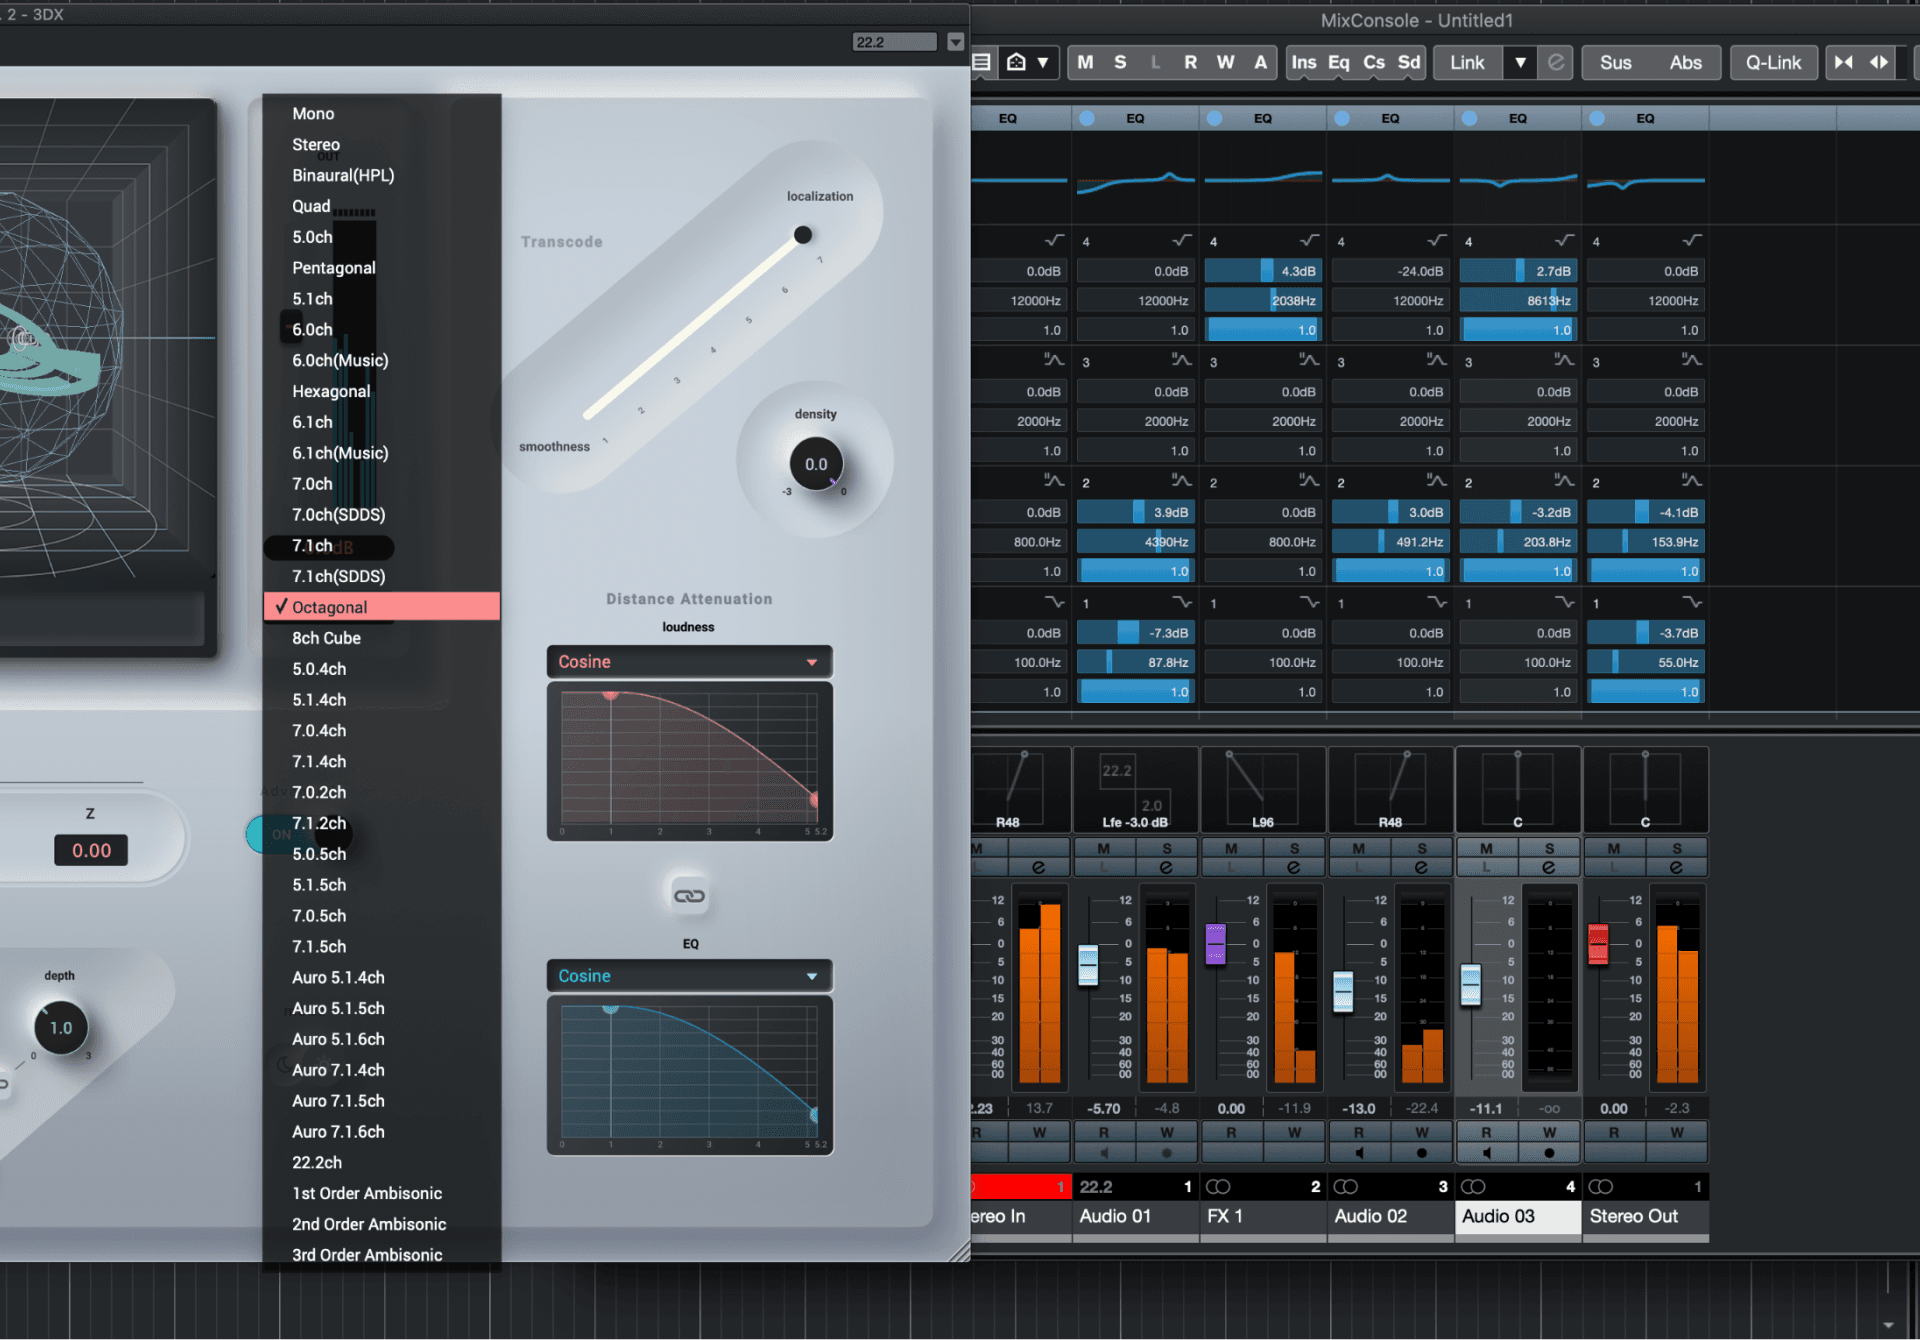Click the link chain icon between loudness and EQ
This screenshot has width=1920, height=1340.
(x=689, y=896)
